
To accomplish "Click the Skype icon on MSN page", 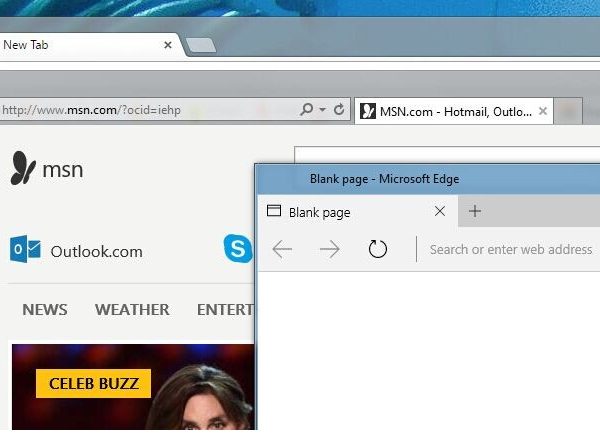I will 238,249.
